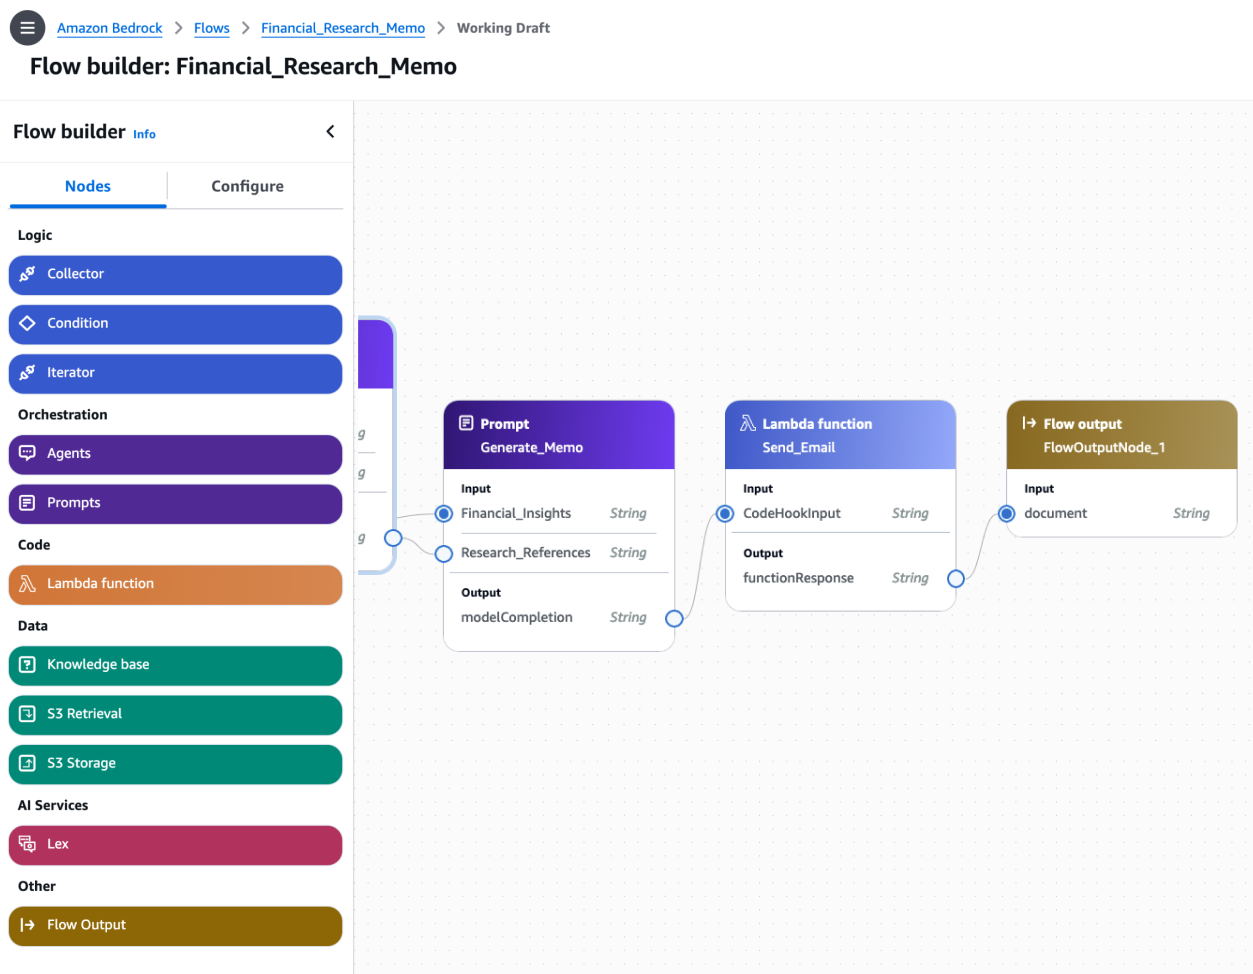Click the lambda icon on Send_Email node
Image resolution: width=1253 pixels, height=974 pixels.
tap(748, 423)
